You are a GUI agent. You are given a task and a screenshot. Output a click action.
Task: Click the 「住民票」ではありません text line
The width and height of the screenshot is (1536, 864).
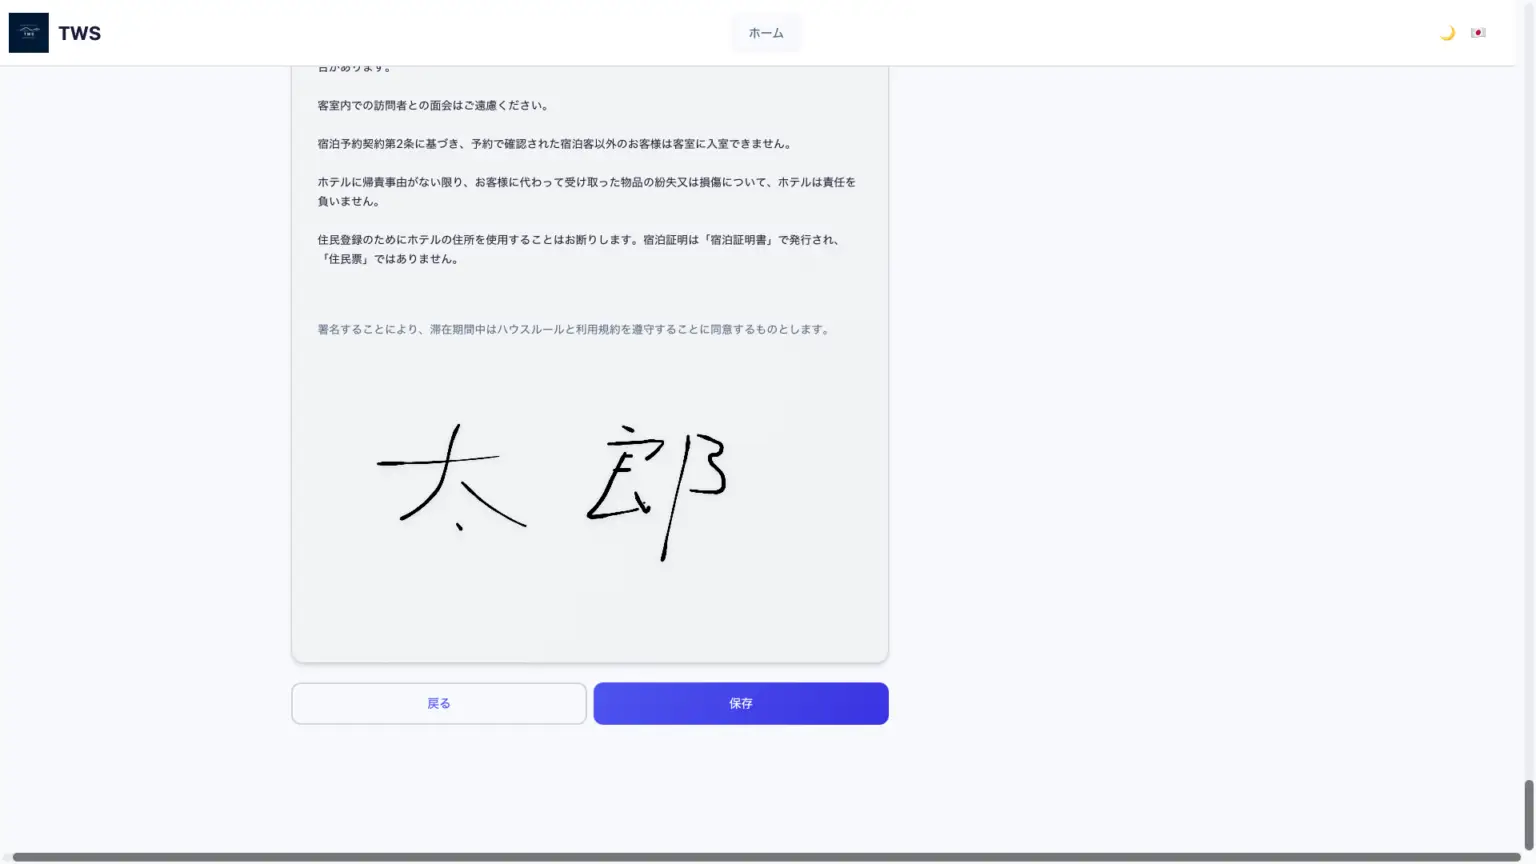point(389,259)
